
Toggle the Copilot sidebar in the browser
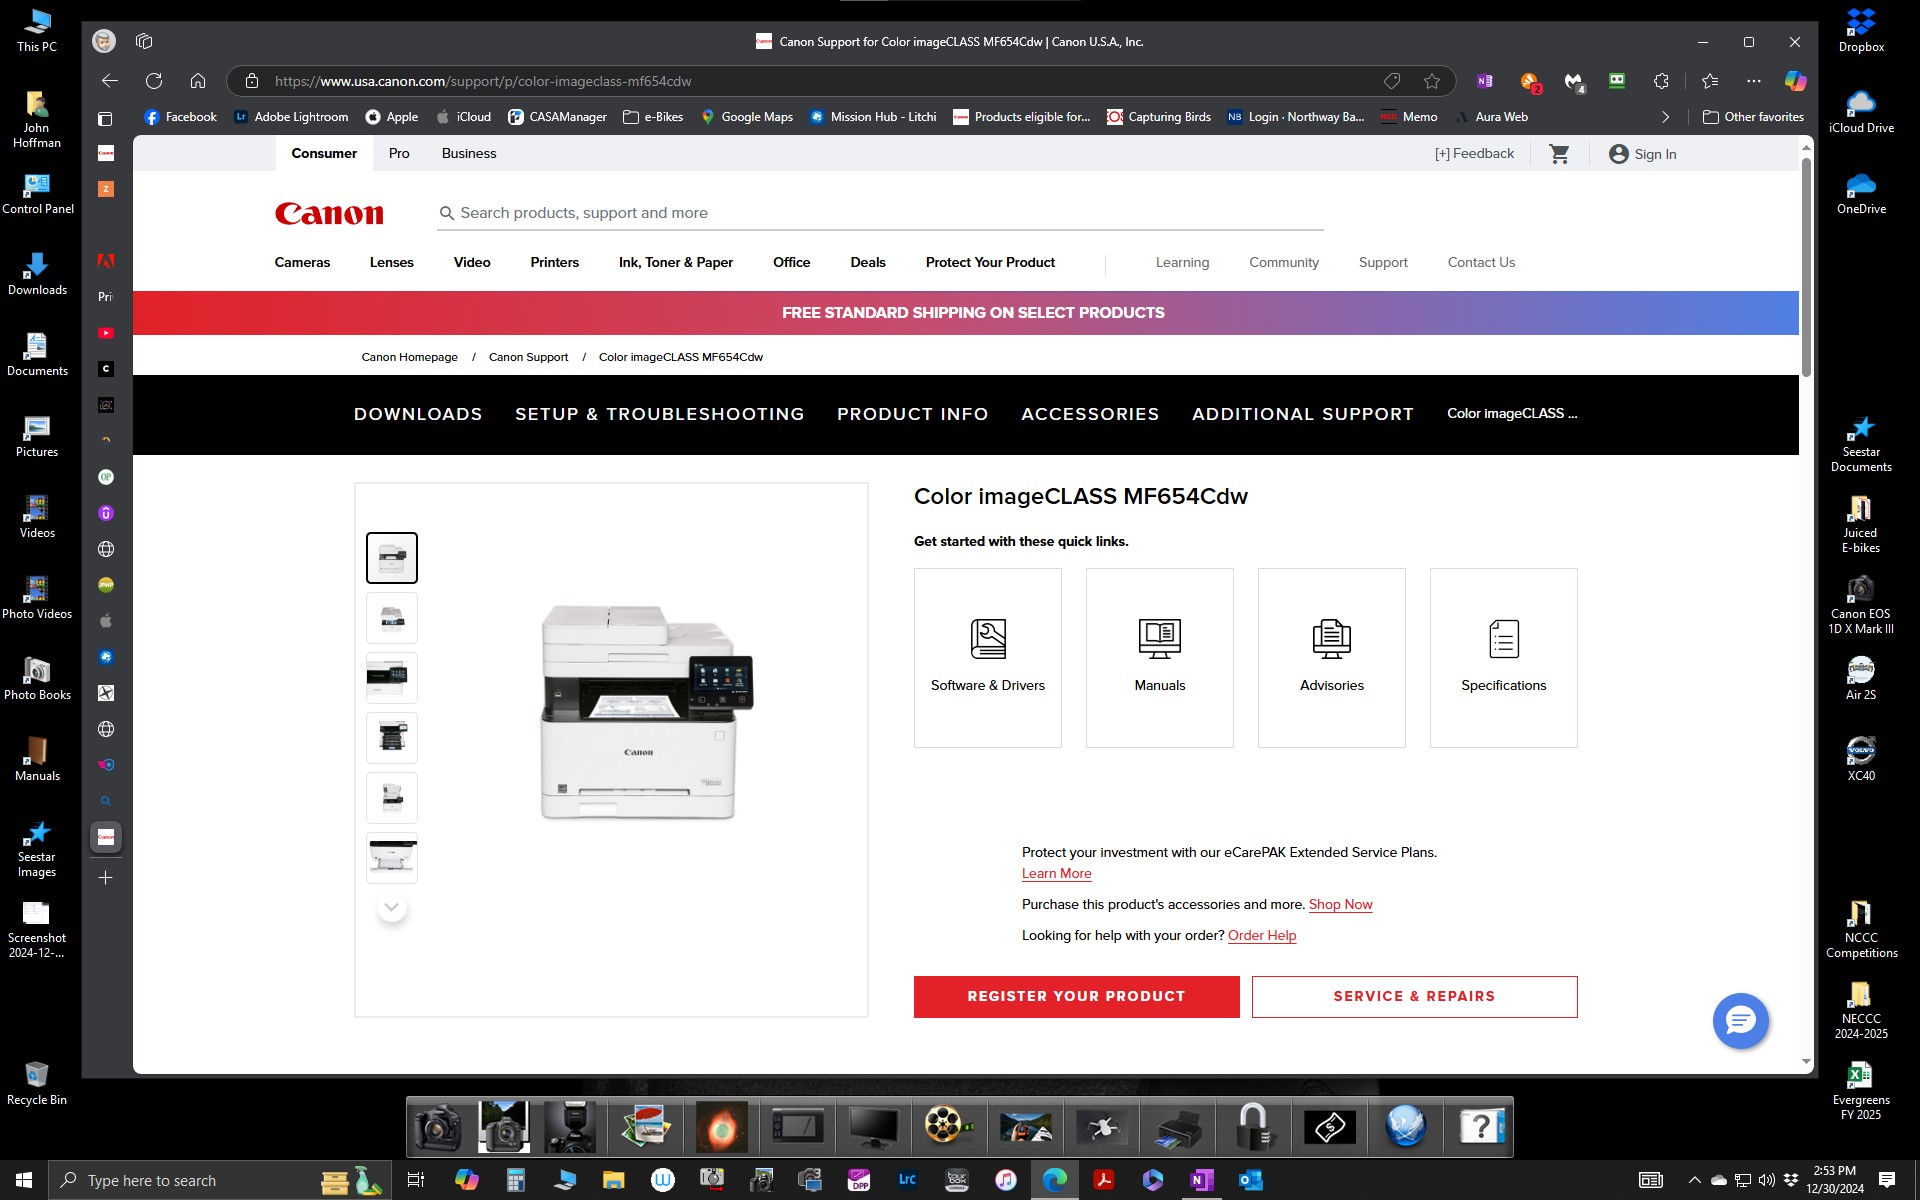(1793, 81)
